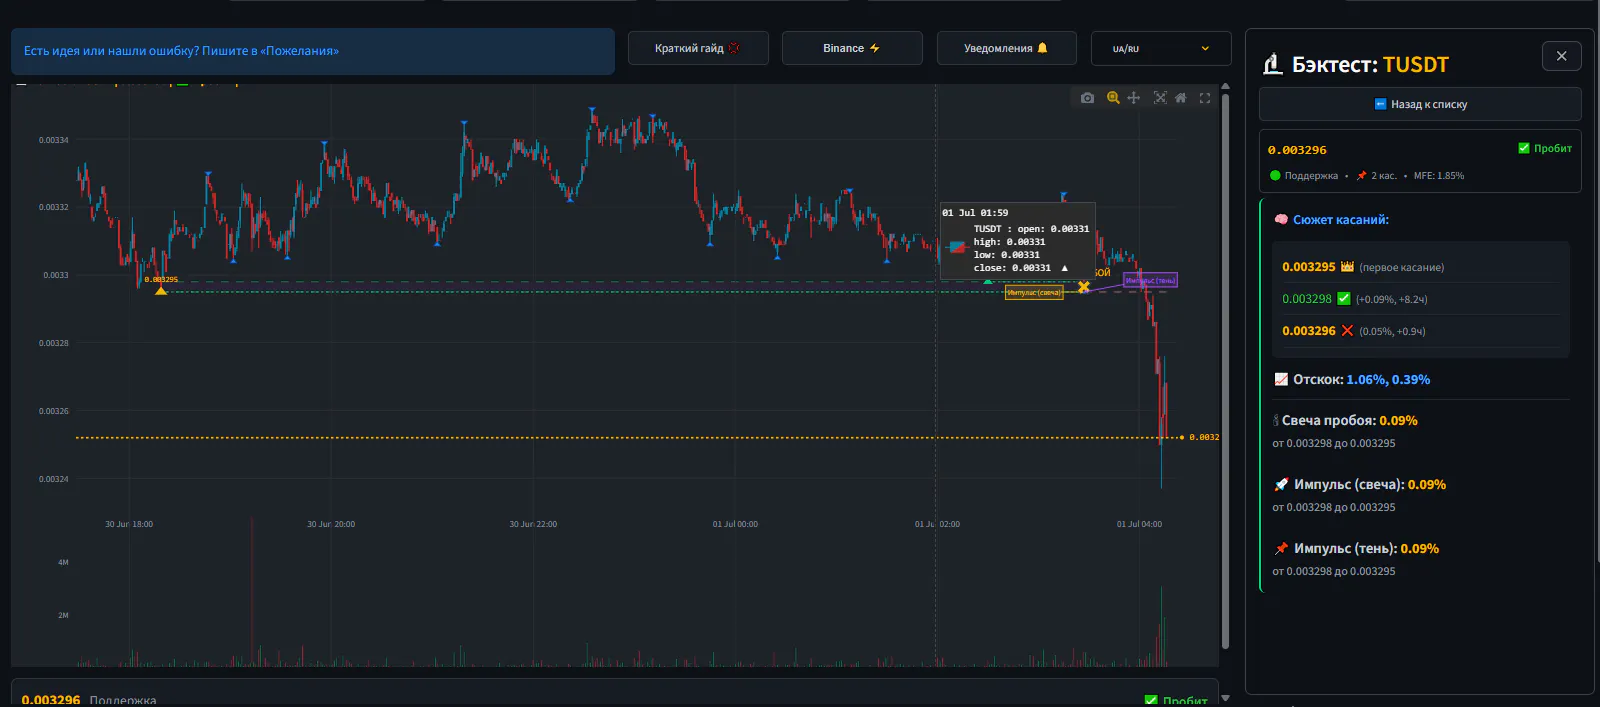This screenshot has height=707, width=1600.
Task: Open the Краткий гайд guide
Action: click(698, 48)
